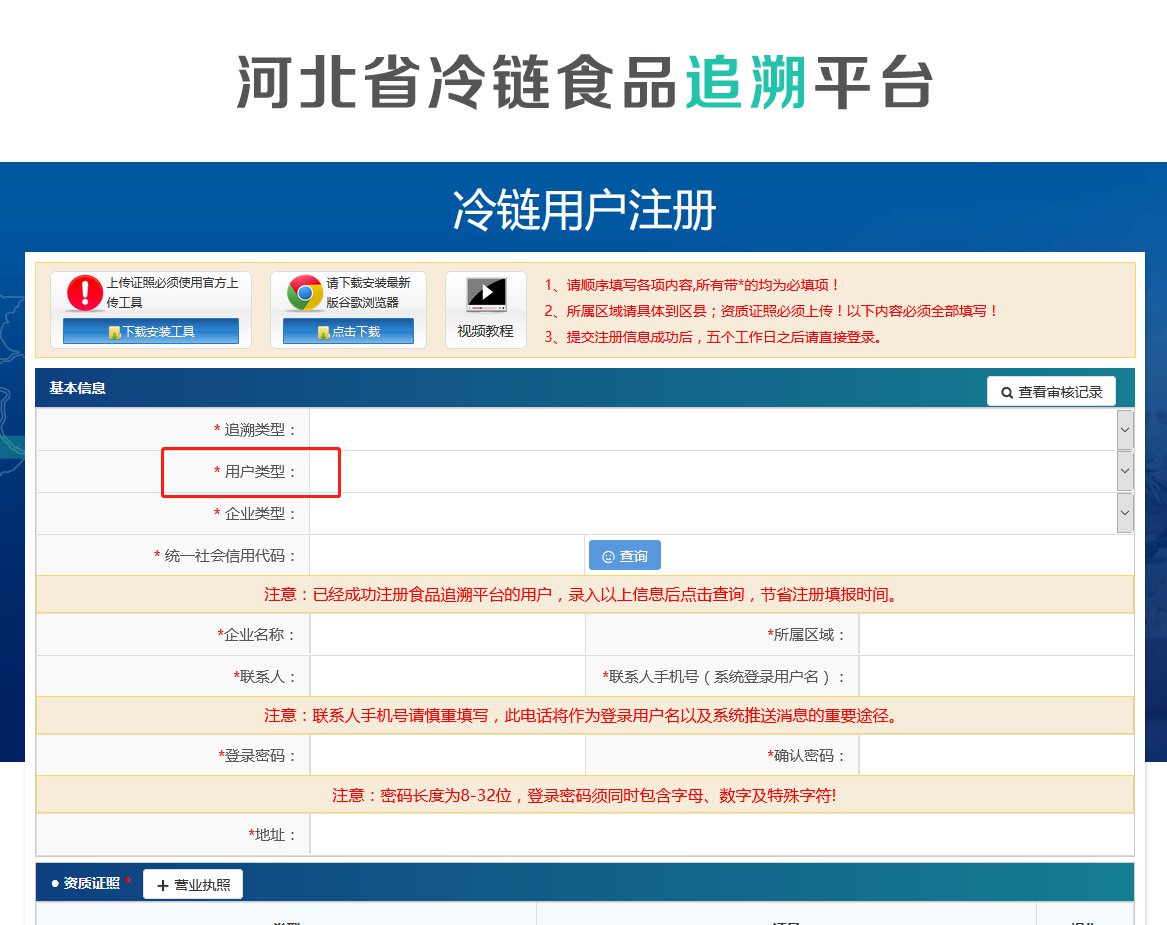Select the 所属区域 field
The height and width of the screenshot is (925, 1167).
[x=996, y=635]
